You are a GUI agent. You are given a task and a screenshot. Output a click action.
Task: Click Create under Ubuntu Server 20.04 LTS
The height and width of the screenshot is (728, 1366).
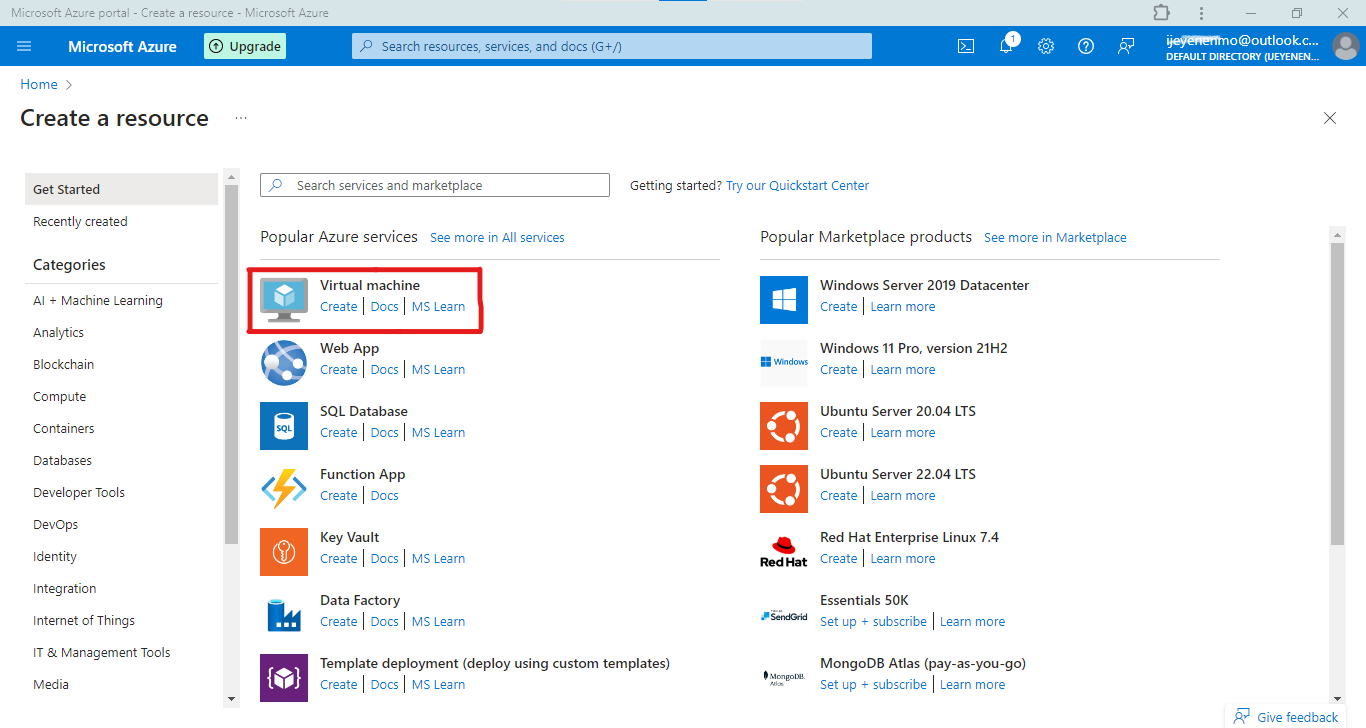coord(839,433)
